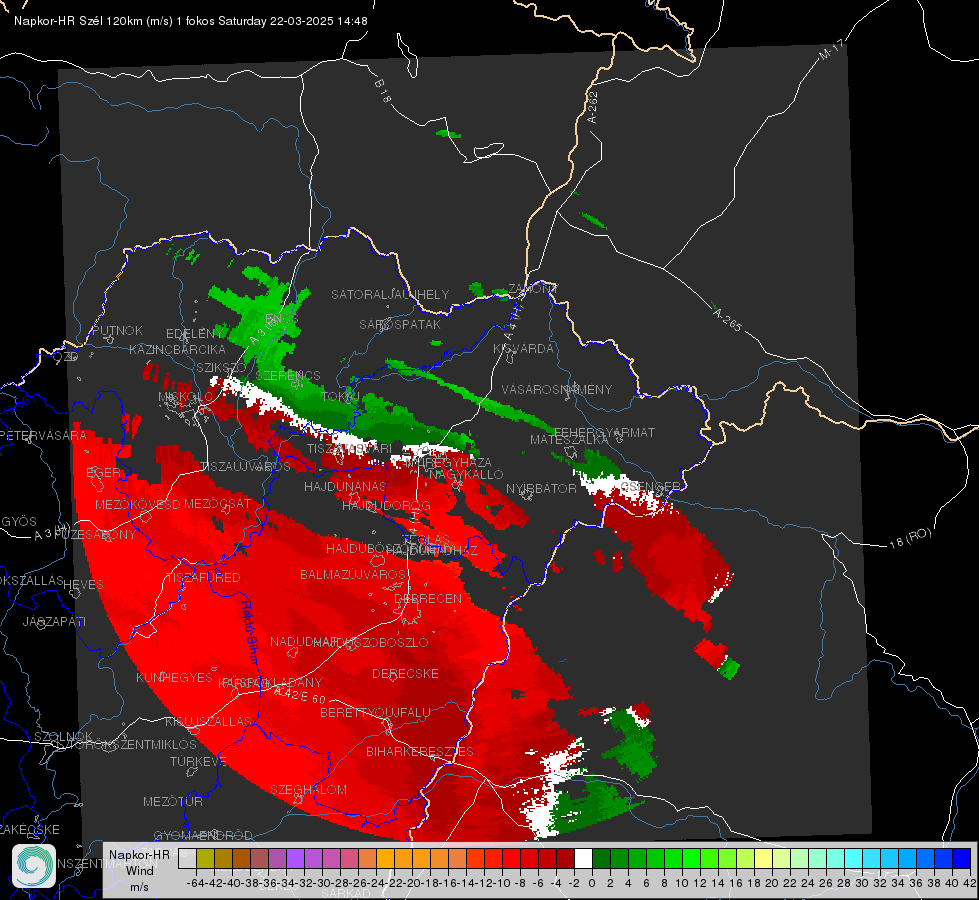Click the KISÚJSZÁLLÁS label
979x900 pixels.
tap(209, 721)
